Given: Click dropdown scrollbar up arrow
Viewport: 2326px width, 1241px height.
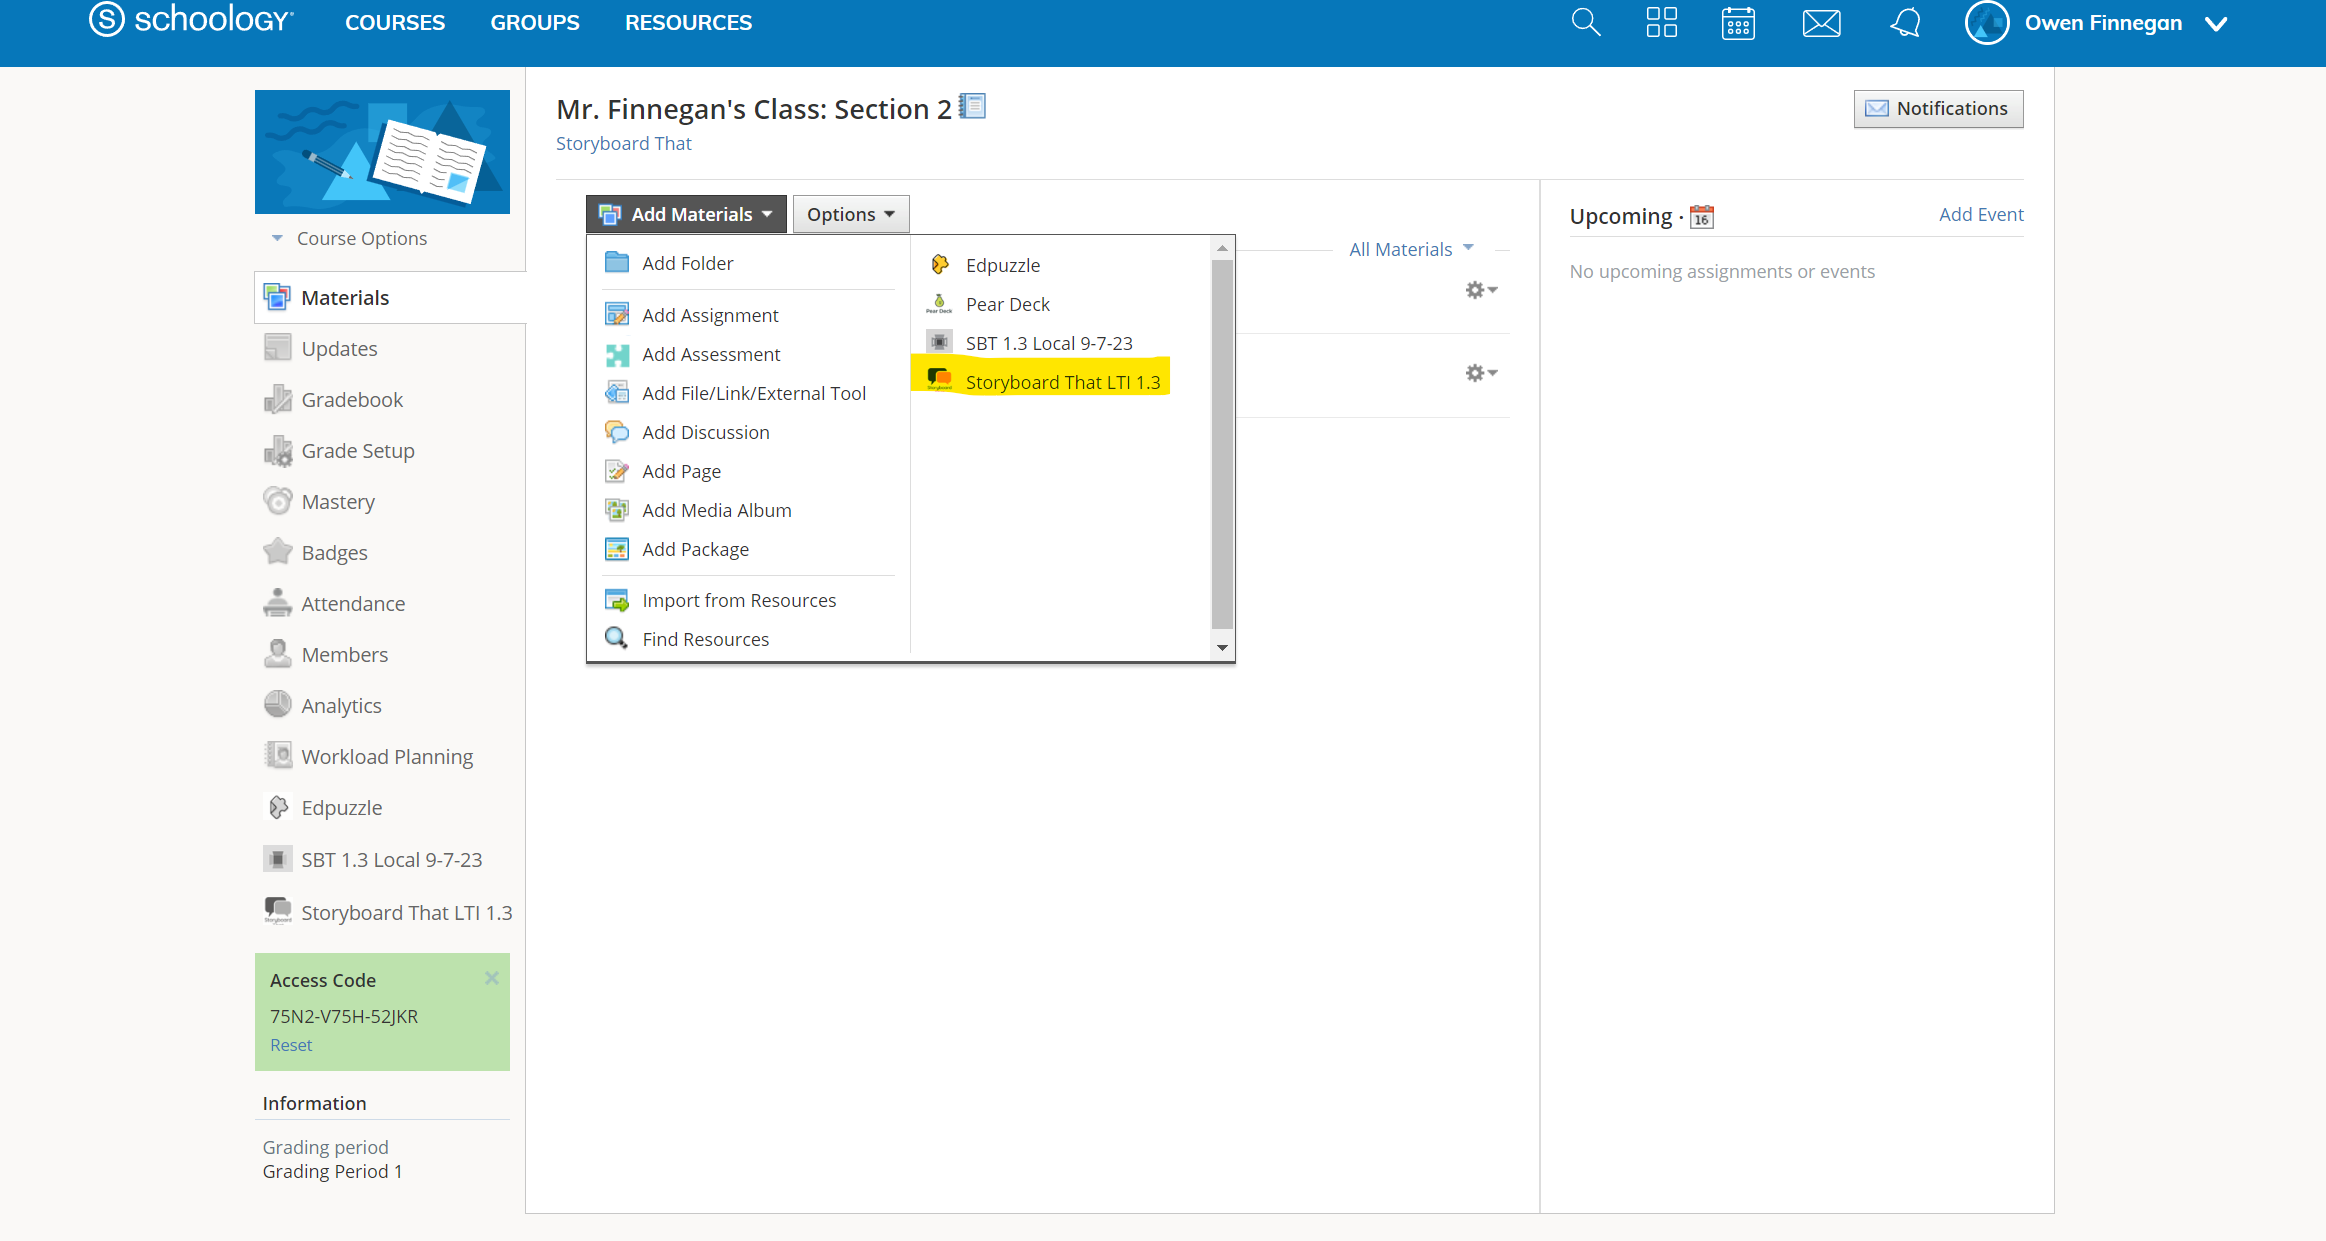Looking at the screenshot, I should (x=1222, y=248).
